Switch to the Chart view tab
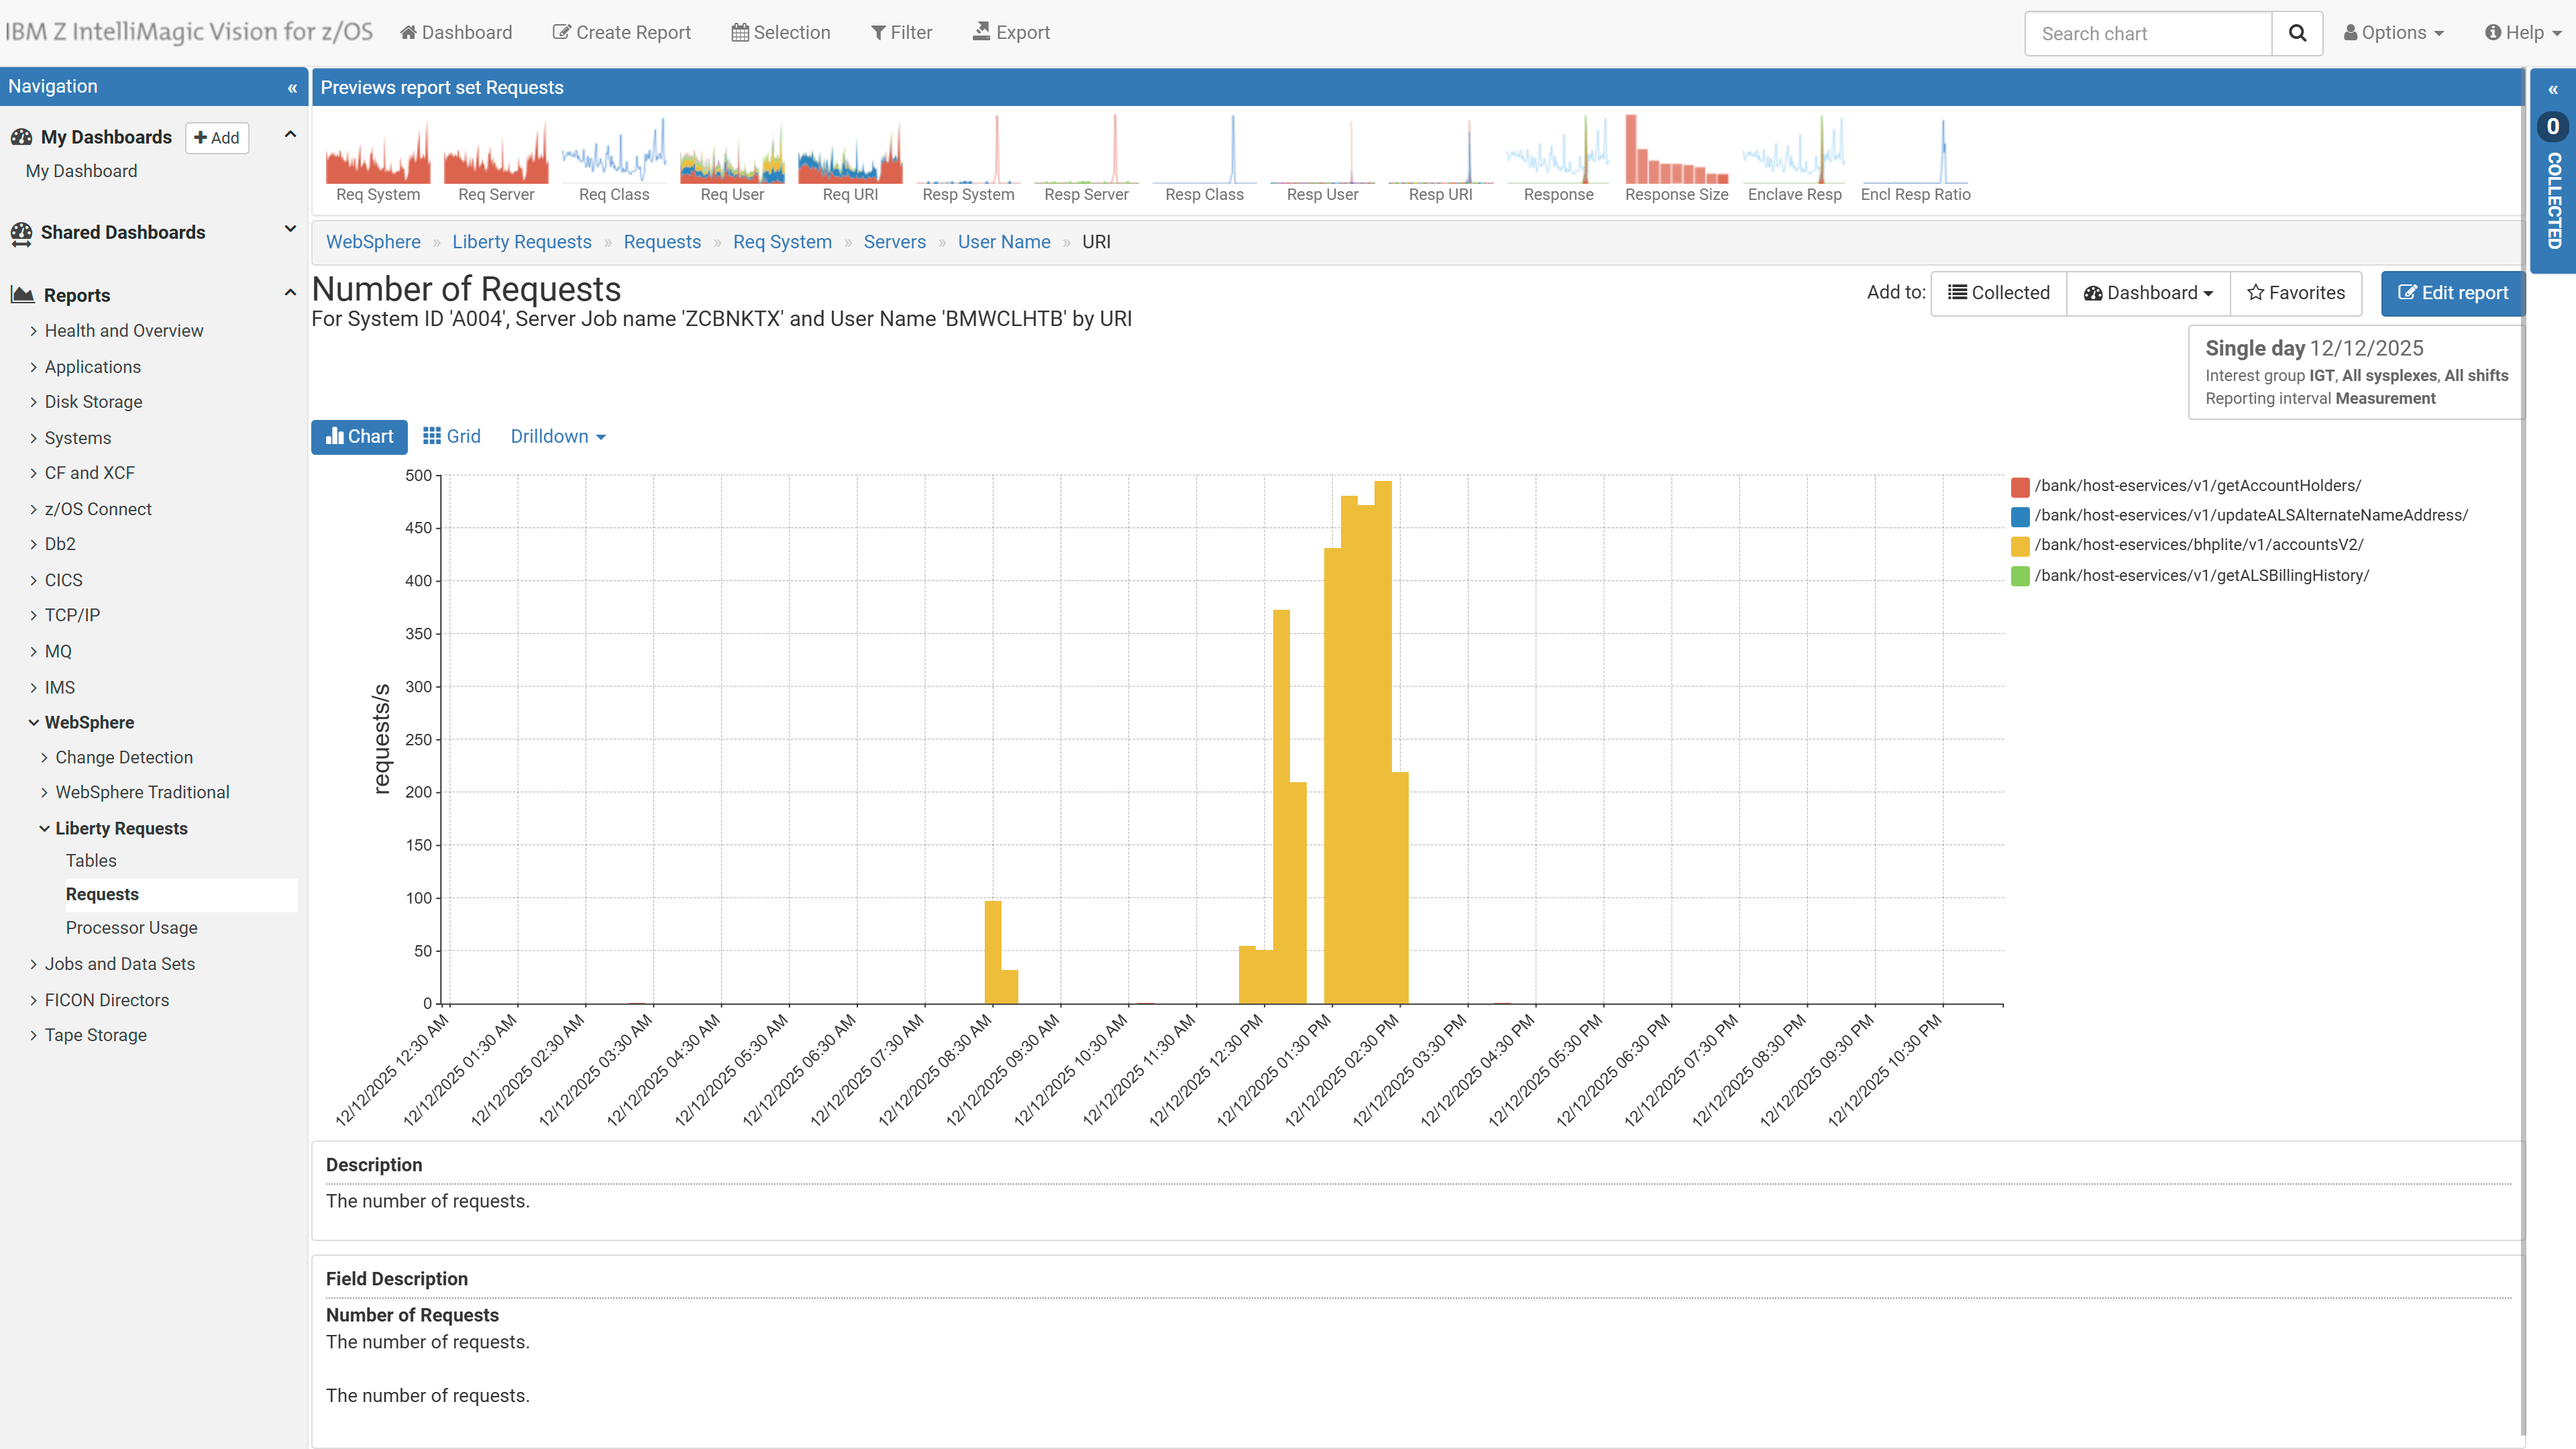Viewport: 2576px width, 1449px height. (x=359, y=437)
